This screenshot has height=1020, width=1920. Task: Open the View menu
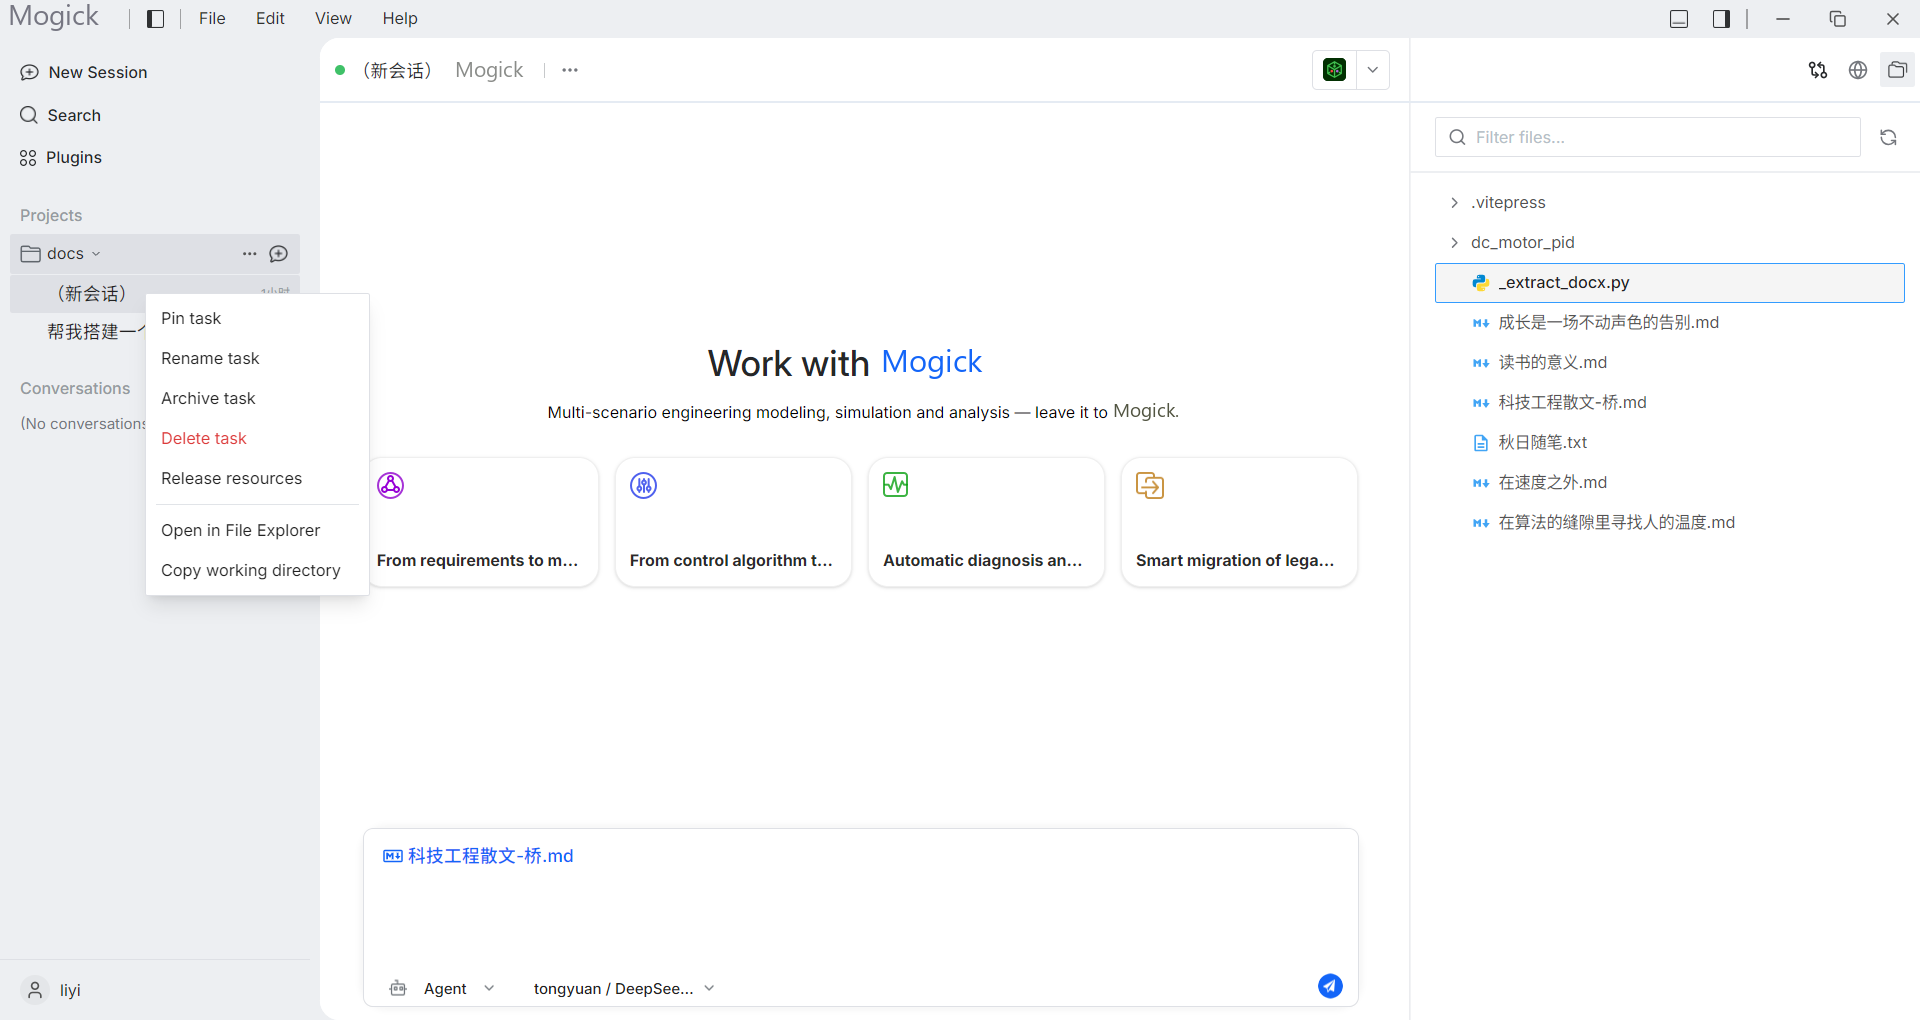(333, 18)
